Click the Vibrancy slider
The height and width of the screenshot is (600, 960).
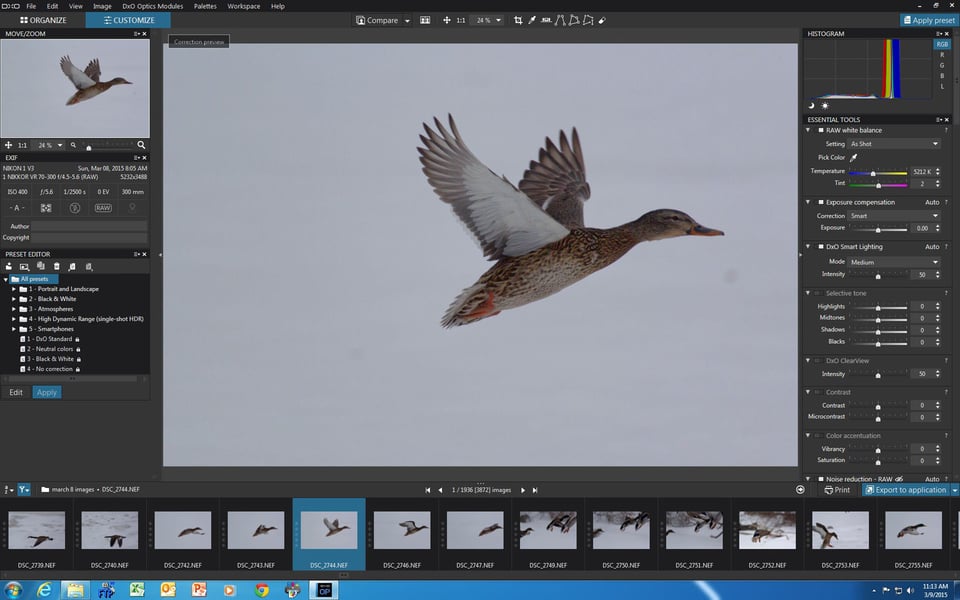878,450
